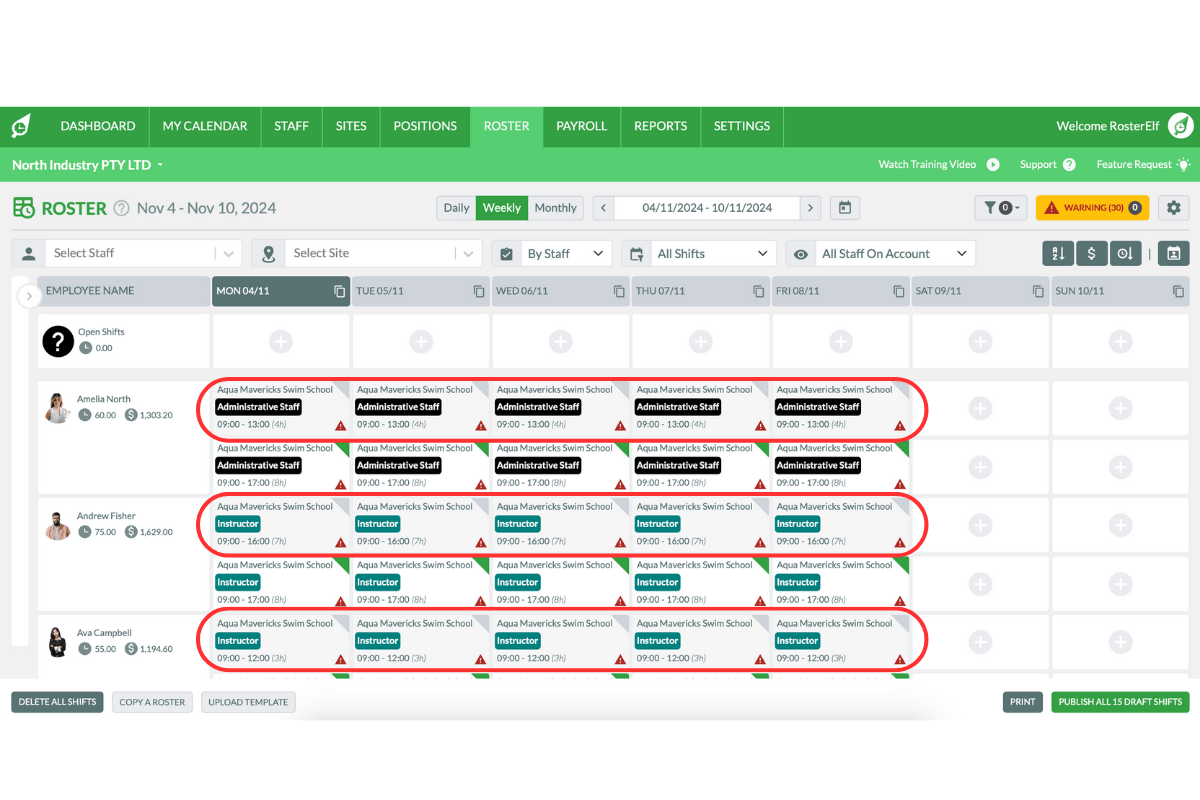Image resolution: width=1200 pixels, height=800 pixels.
Task: Add an open shift on Monday 04/11
Action: tap(281, 342)
